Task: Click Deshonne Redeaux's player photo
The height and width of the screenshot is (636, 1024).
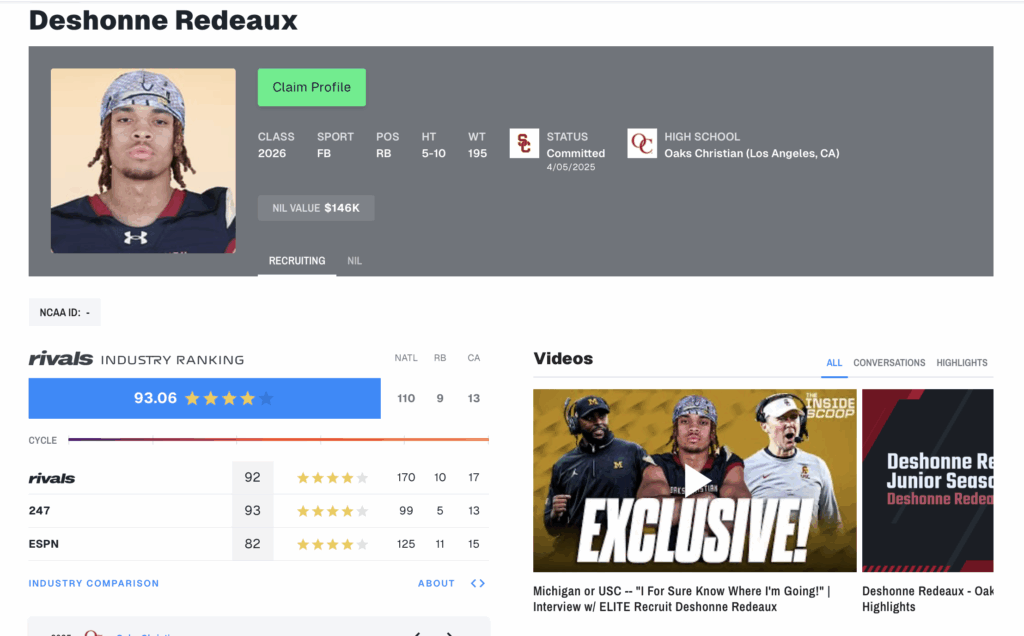Action: (143, 161)
